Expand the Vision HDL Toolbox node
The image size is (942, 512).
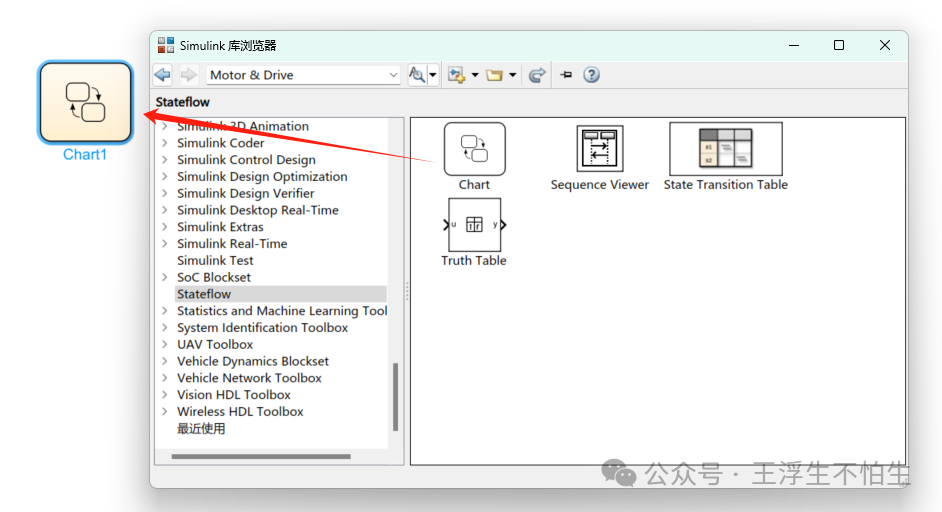point(165,395)
